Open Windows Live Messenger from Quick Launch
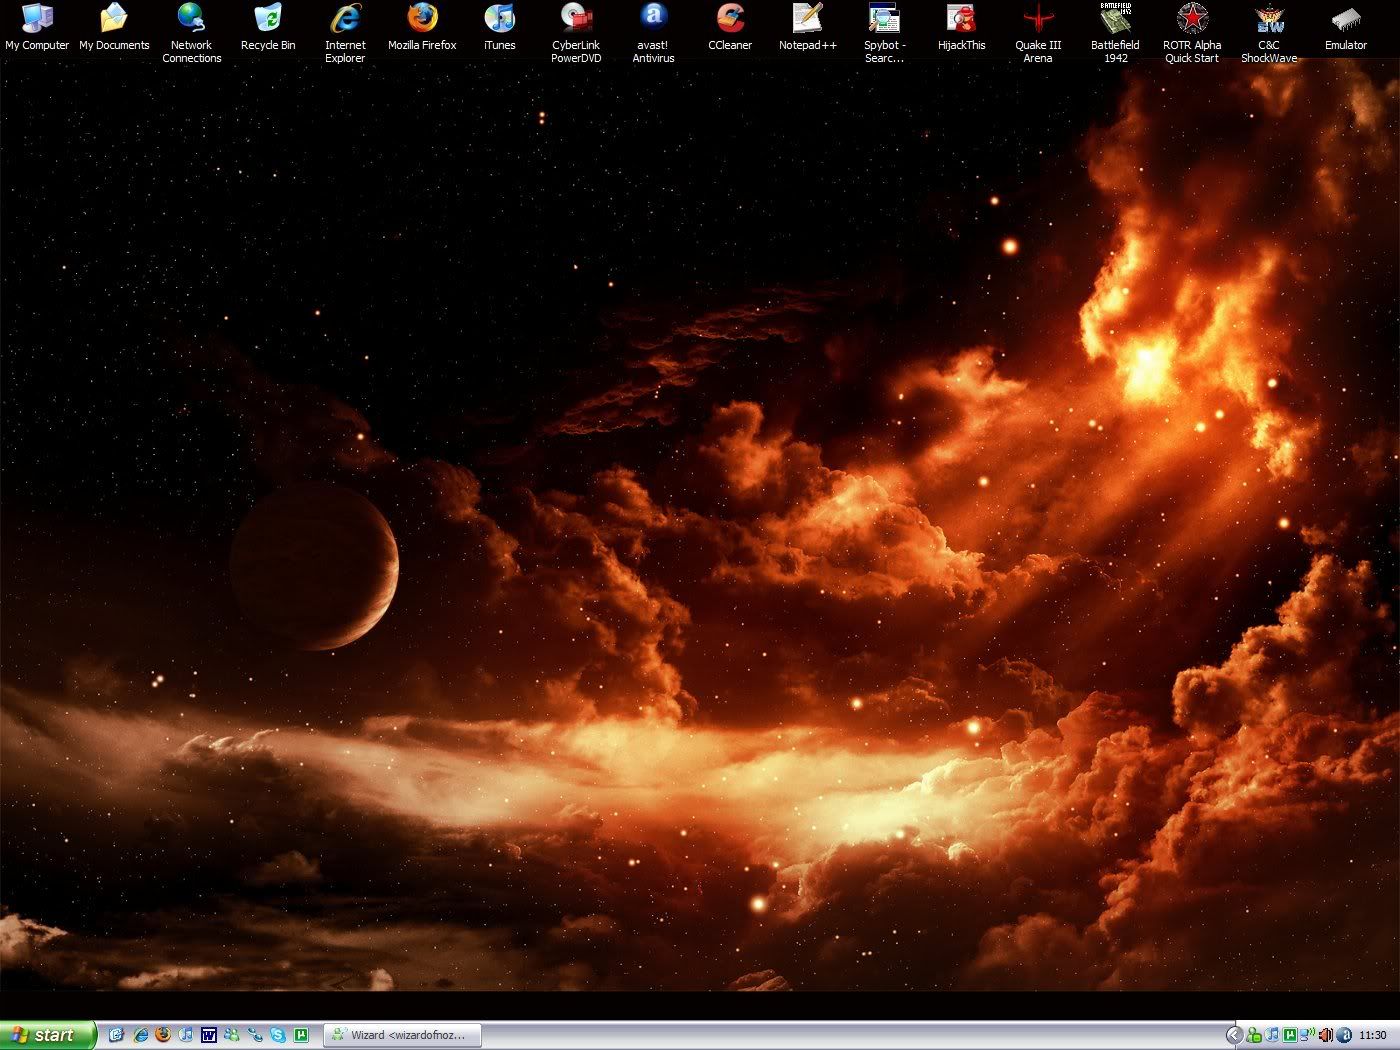Screen dimensions: 1400x1050 tap(232, 1035)
